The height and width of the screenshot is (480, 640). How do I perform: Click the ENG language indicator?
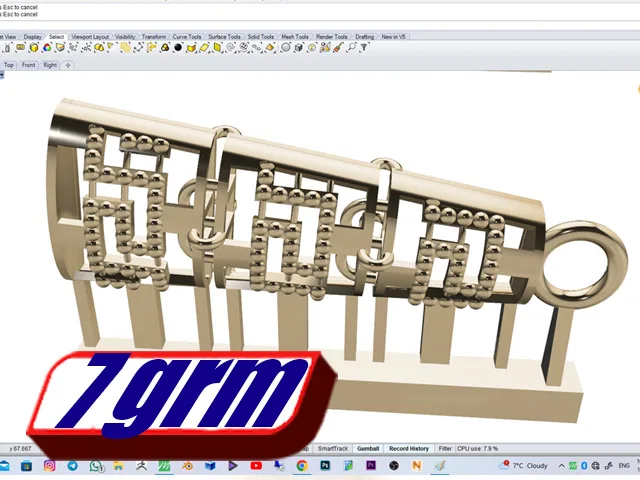pos(624,466)
